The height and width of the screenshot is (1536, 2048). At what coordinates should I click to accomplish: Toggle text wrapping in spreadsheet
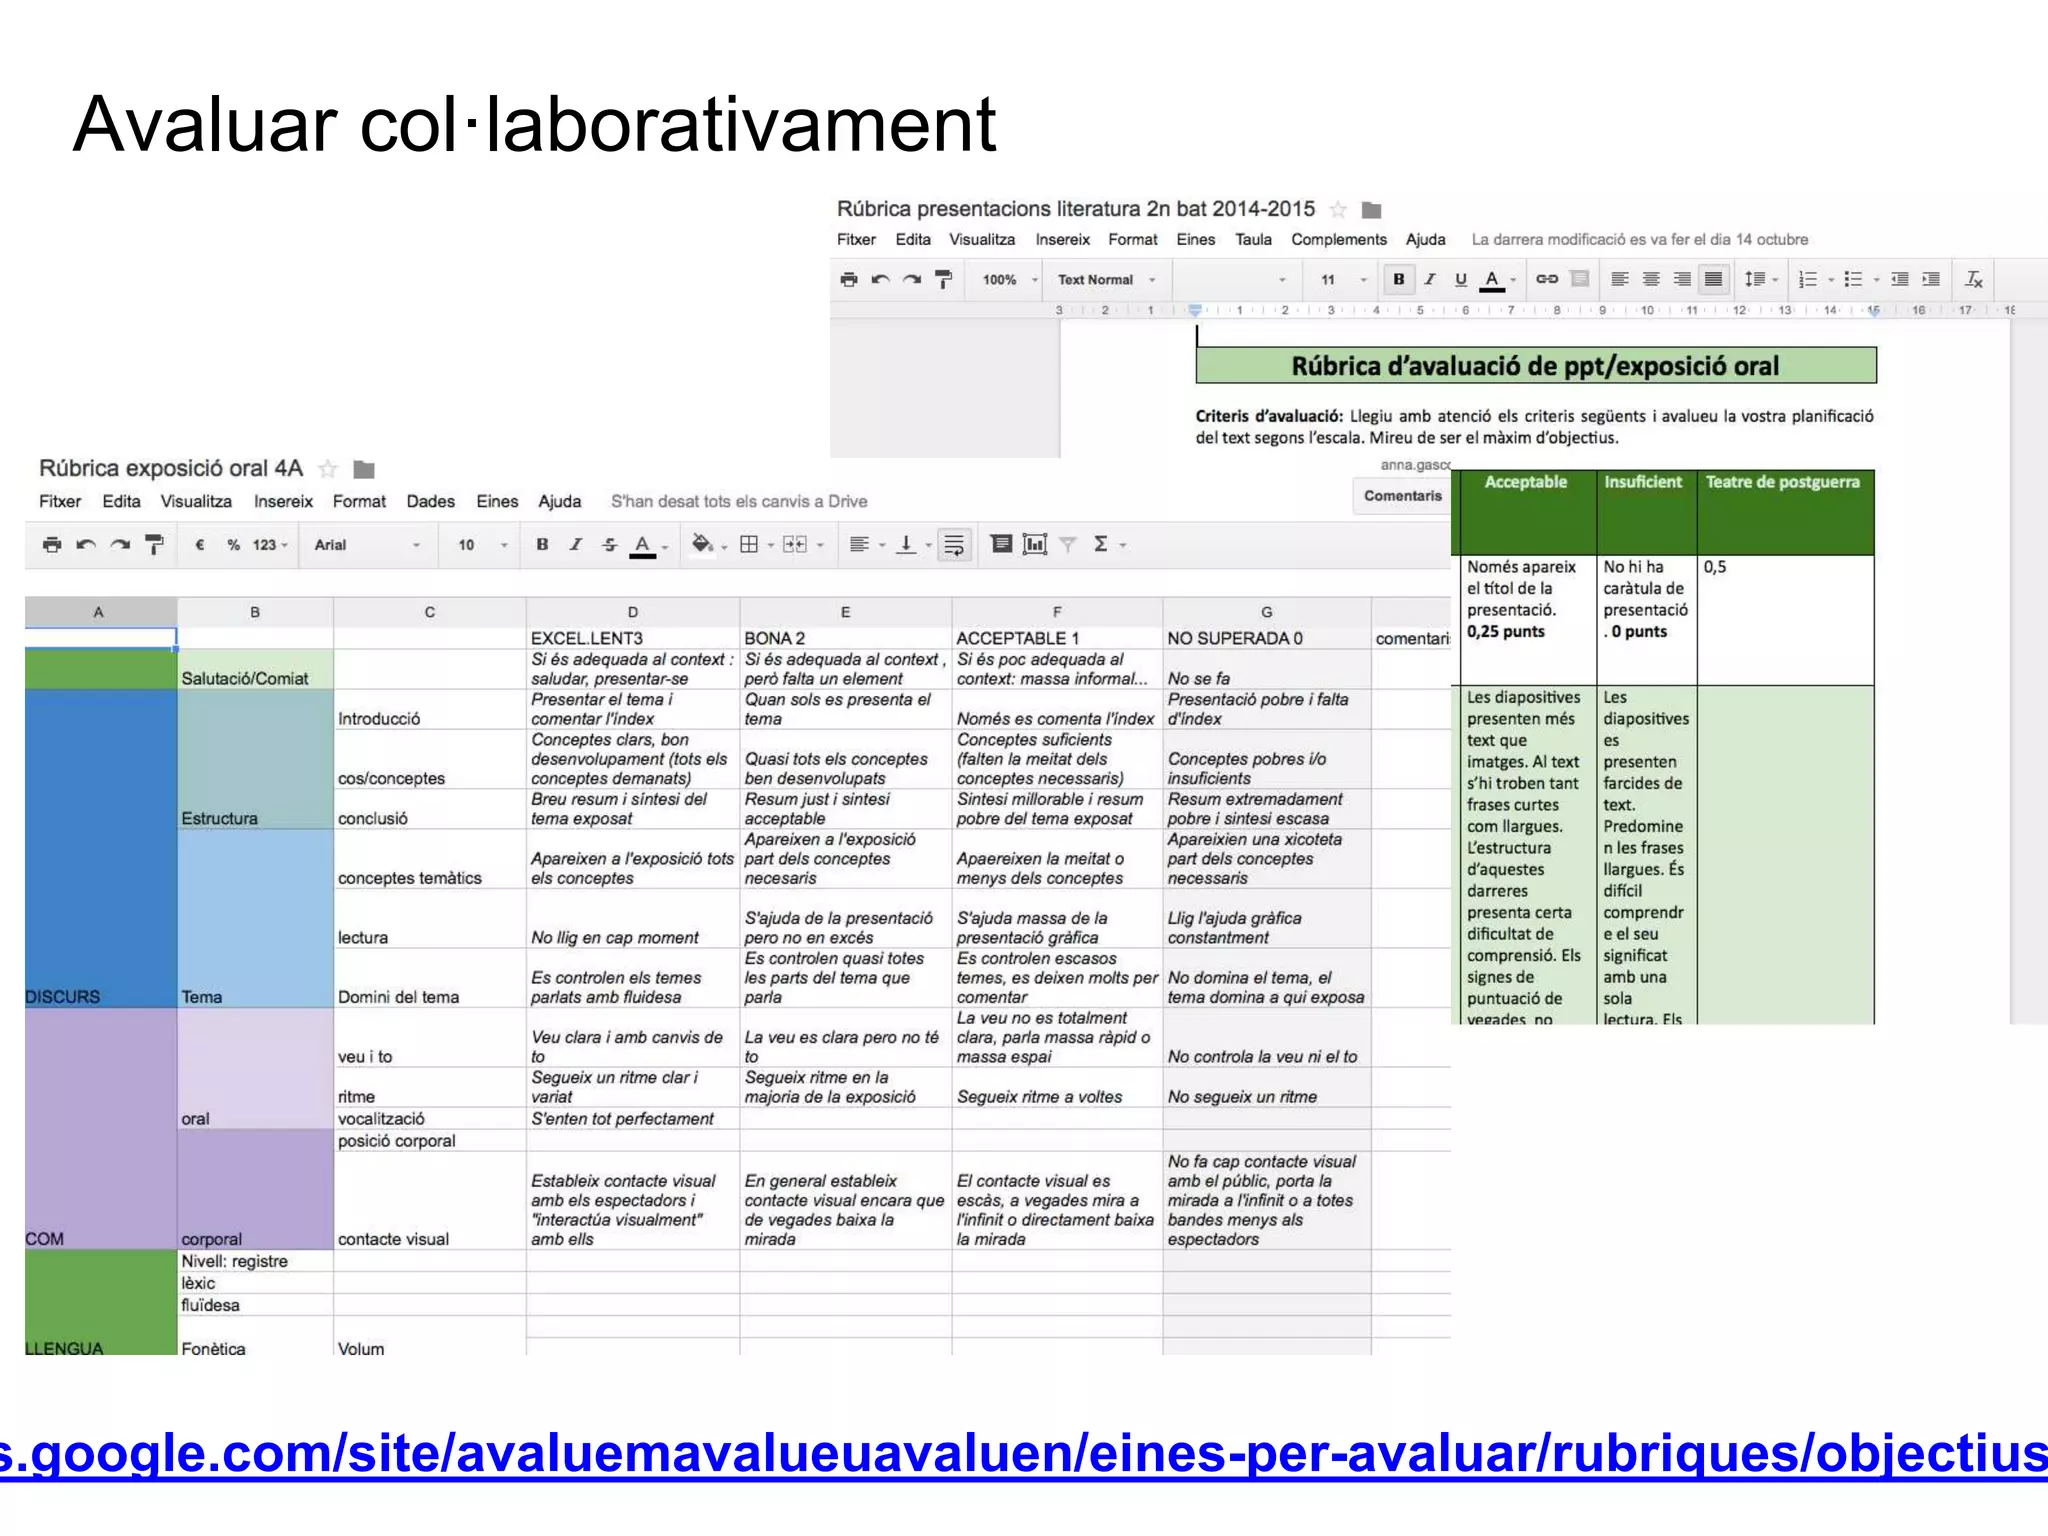pyautogui.click(x=954, y=545)
